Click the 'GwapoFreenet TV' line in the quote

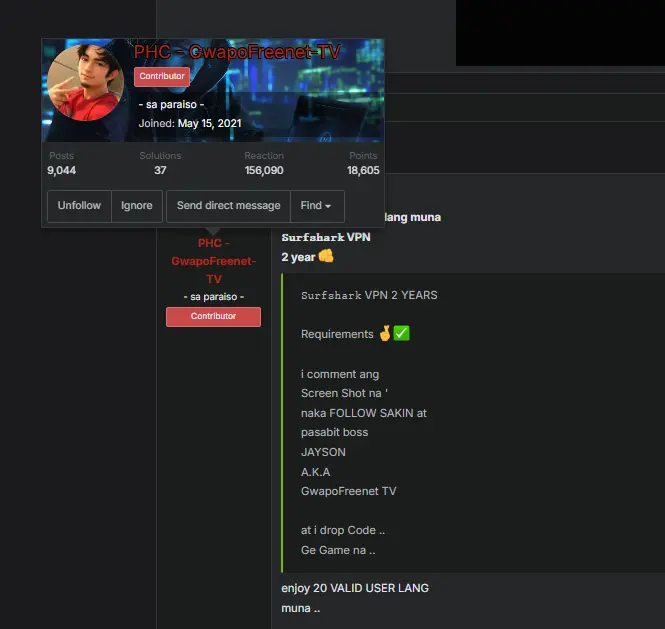tap(349, 491)
